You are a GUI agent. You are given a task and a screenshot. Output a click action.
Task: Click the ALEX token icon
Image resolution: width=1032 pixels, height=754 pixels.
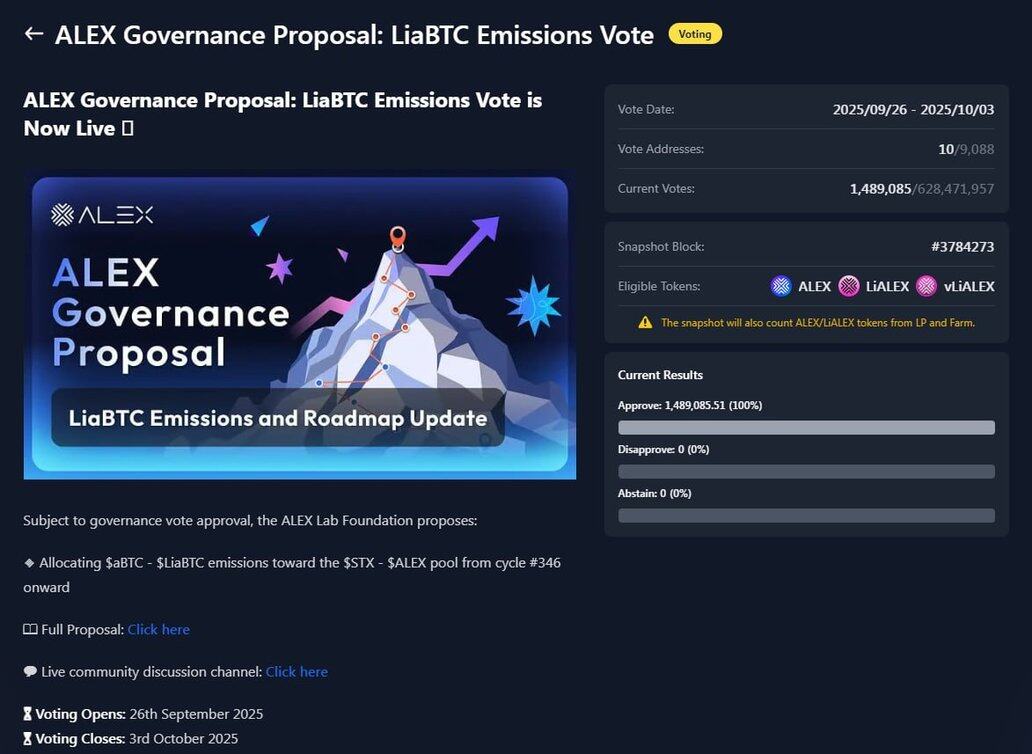click(781, 286)
